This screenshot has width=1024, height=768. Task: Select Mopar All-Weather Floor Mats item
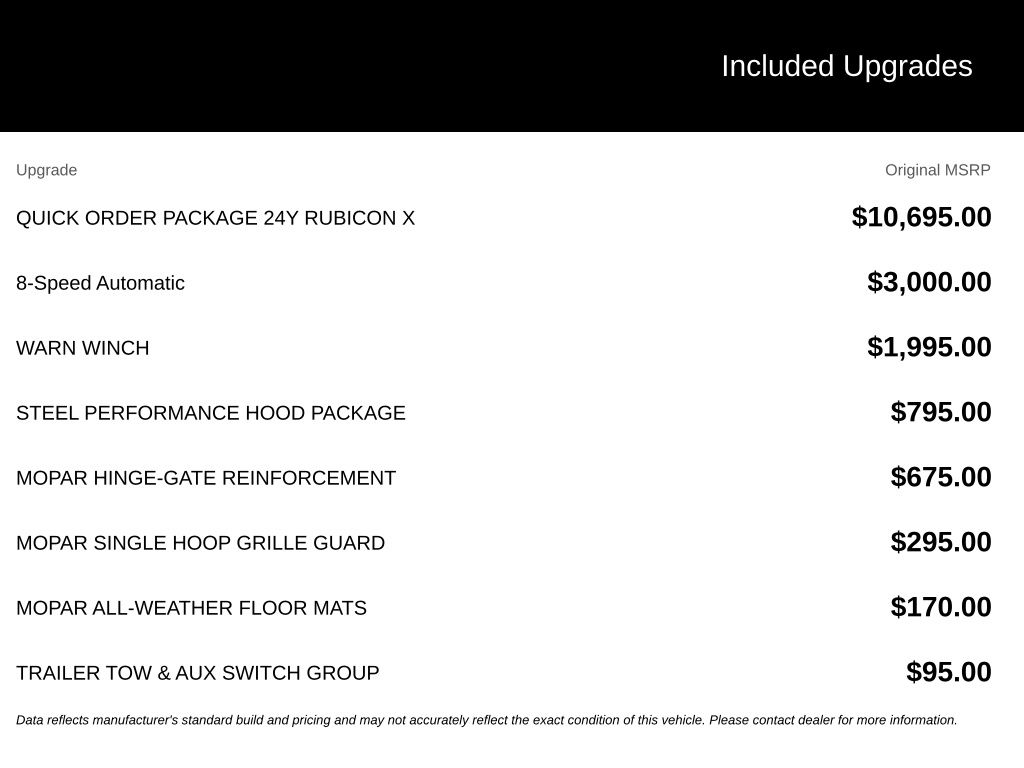pos(191,607)
